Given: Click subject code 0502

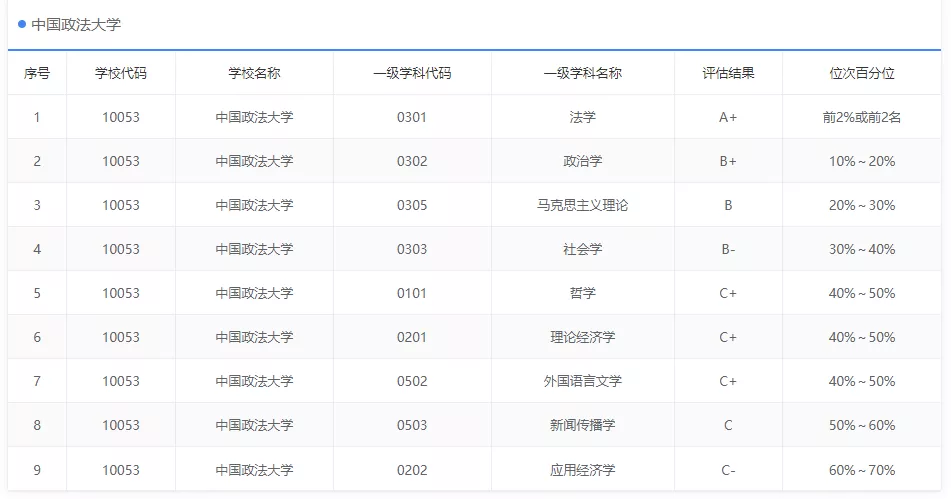Looking at the screenshot, I should [x=412, y=381].
